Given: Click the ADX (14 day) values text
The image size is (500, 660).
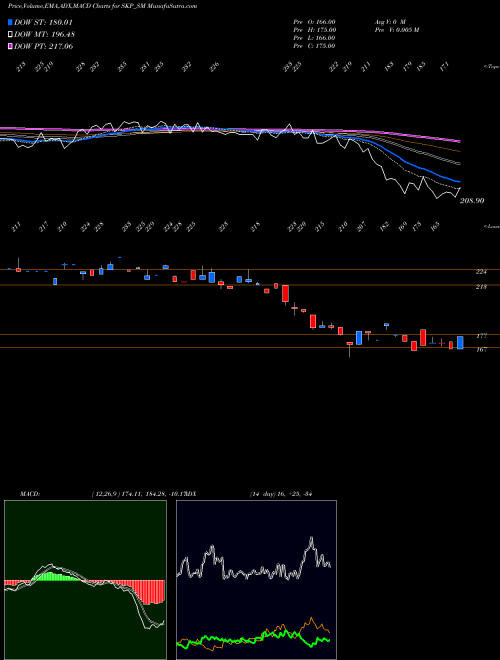Looking at the screenshot, I should point(281,494).
